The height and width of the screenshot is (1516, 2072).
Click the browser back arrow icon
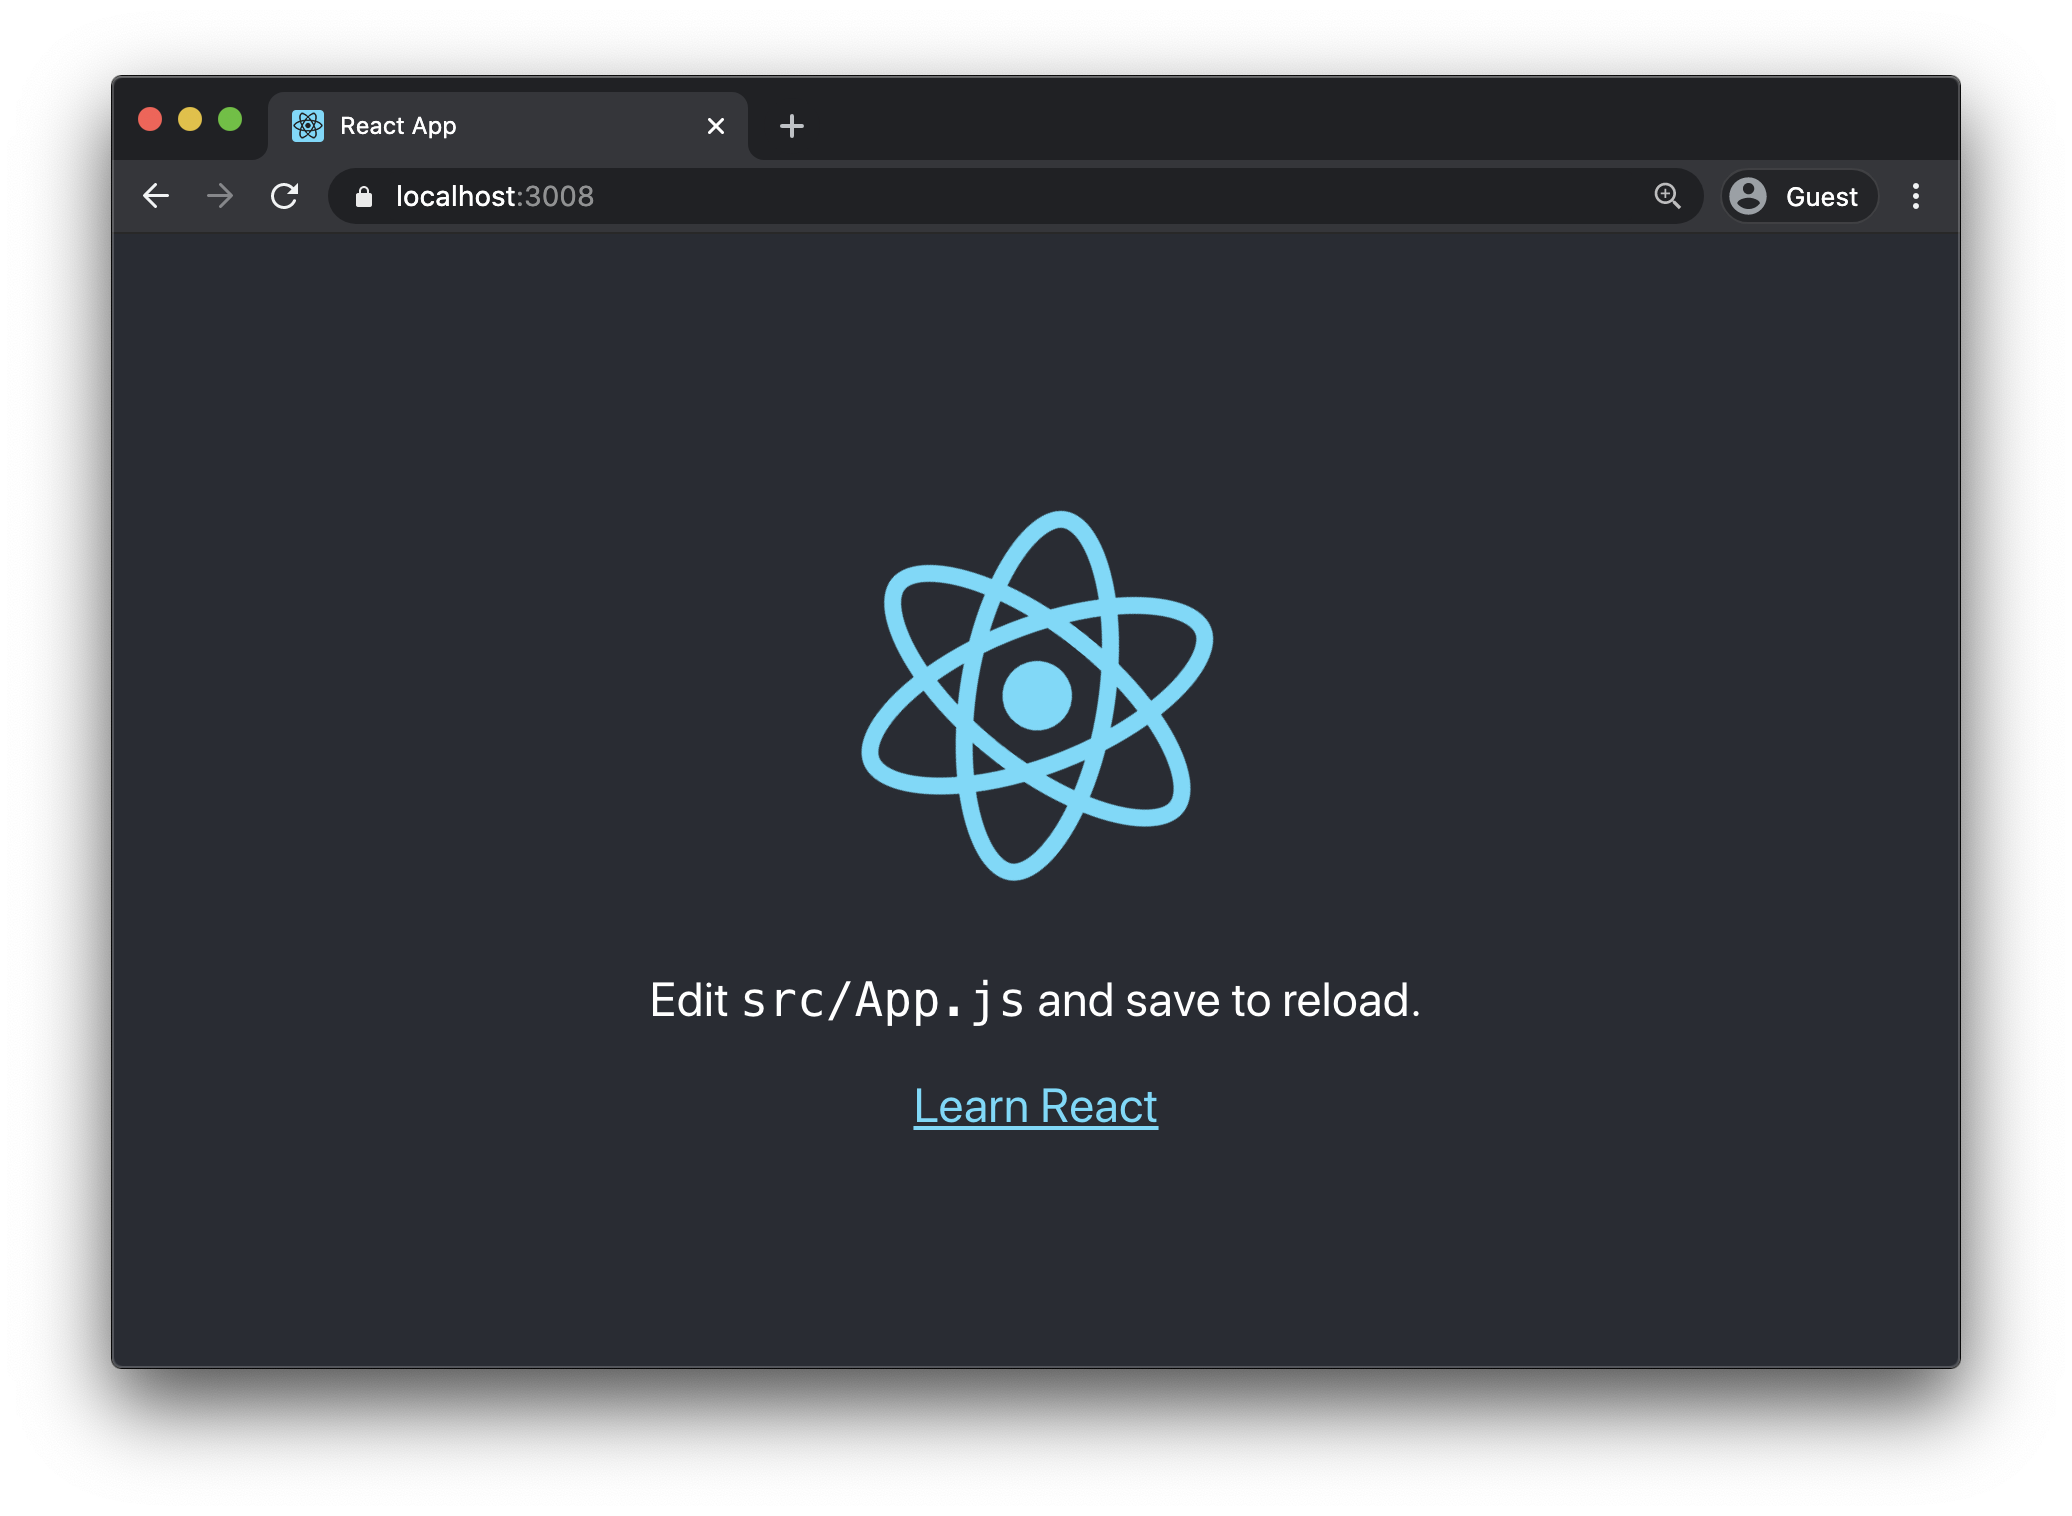point(156,196)
